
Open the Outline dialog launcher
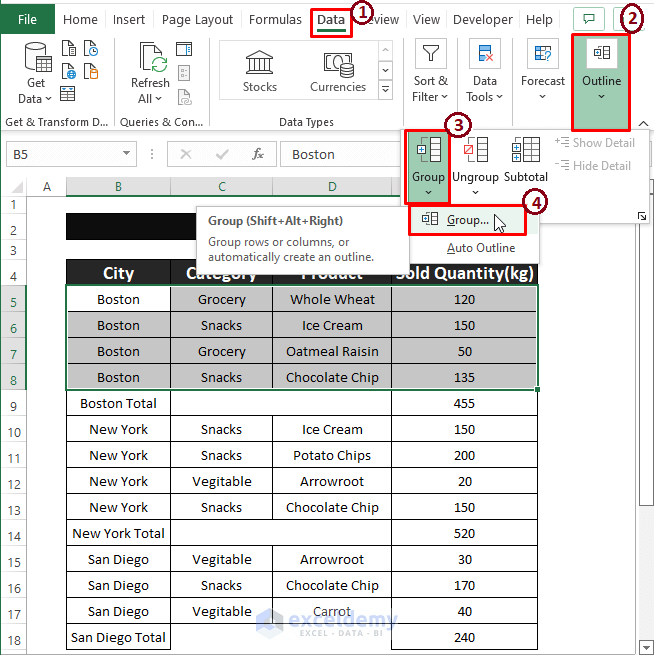click(642, 216)
